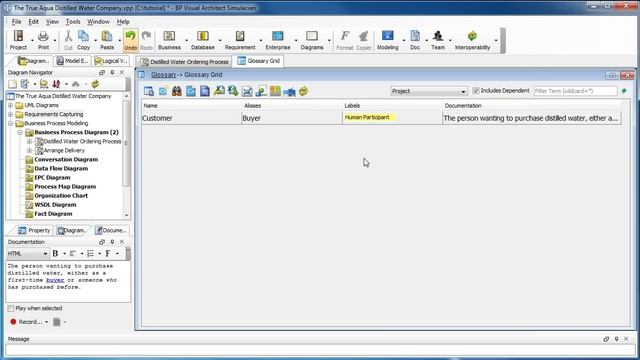
Task: Click the Record button
Action: pyautogui.click(x=26, y=322)
